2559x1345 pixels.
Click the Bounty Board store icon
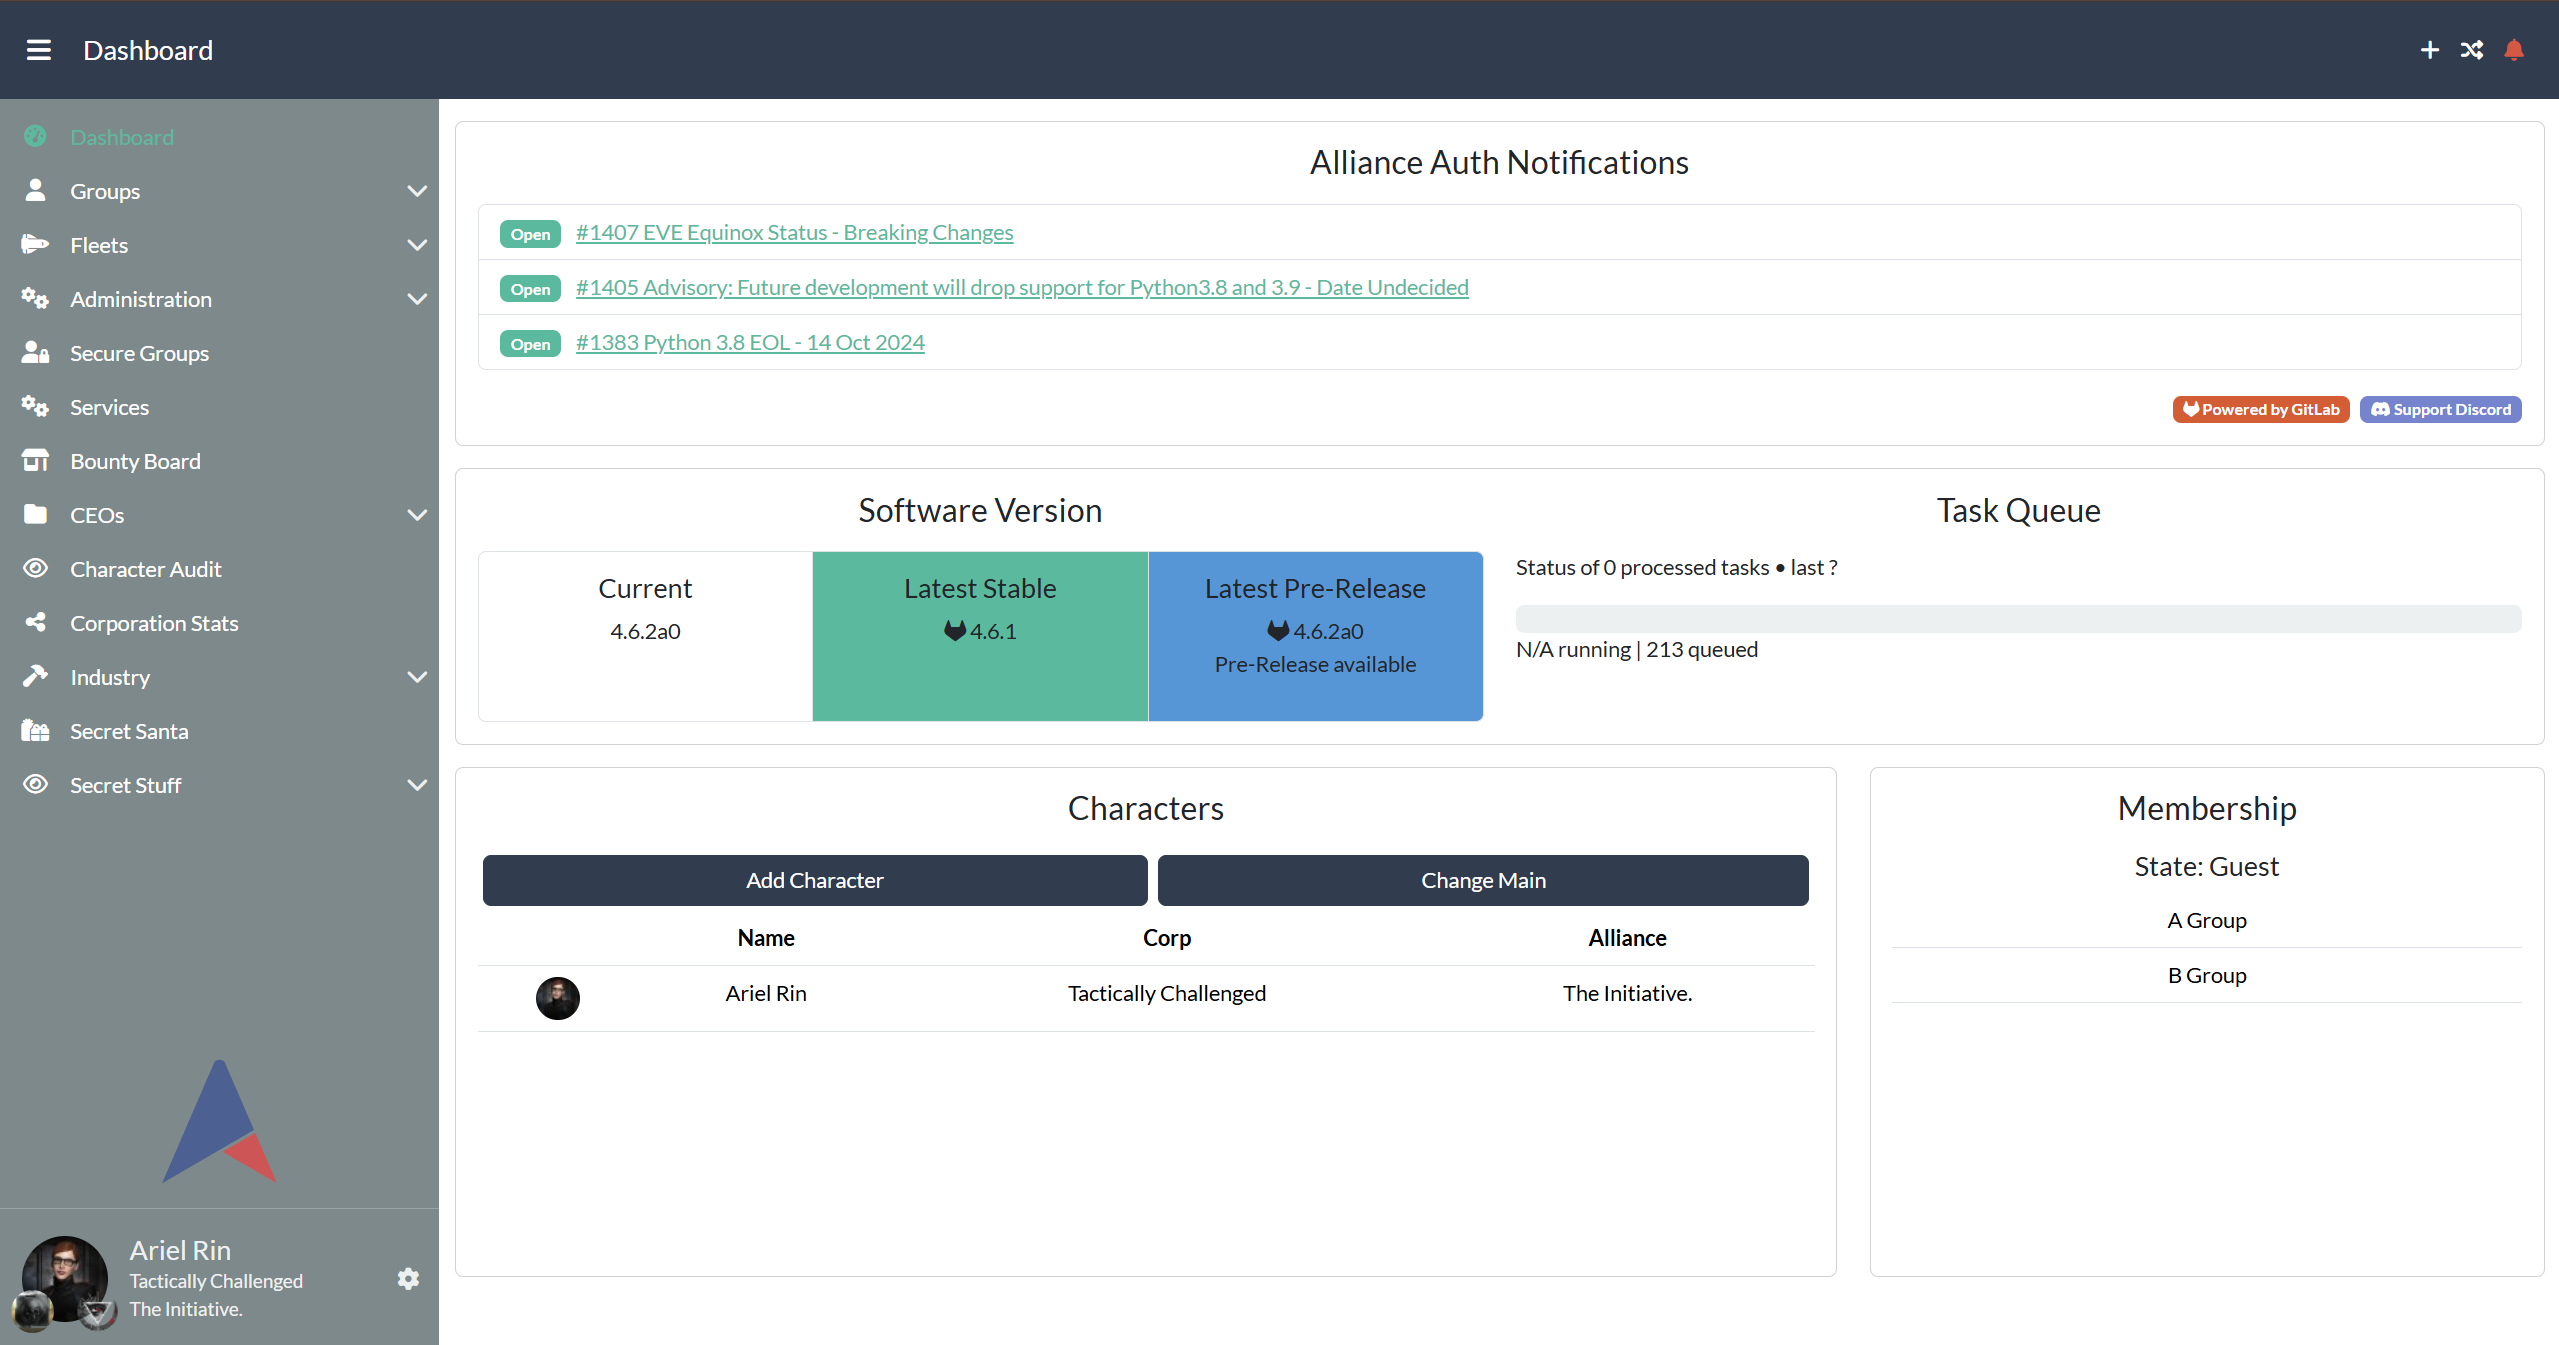[x=36, y=461]
